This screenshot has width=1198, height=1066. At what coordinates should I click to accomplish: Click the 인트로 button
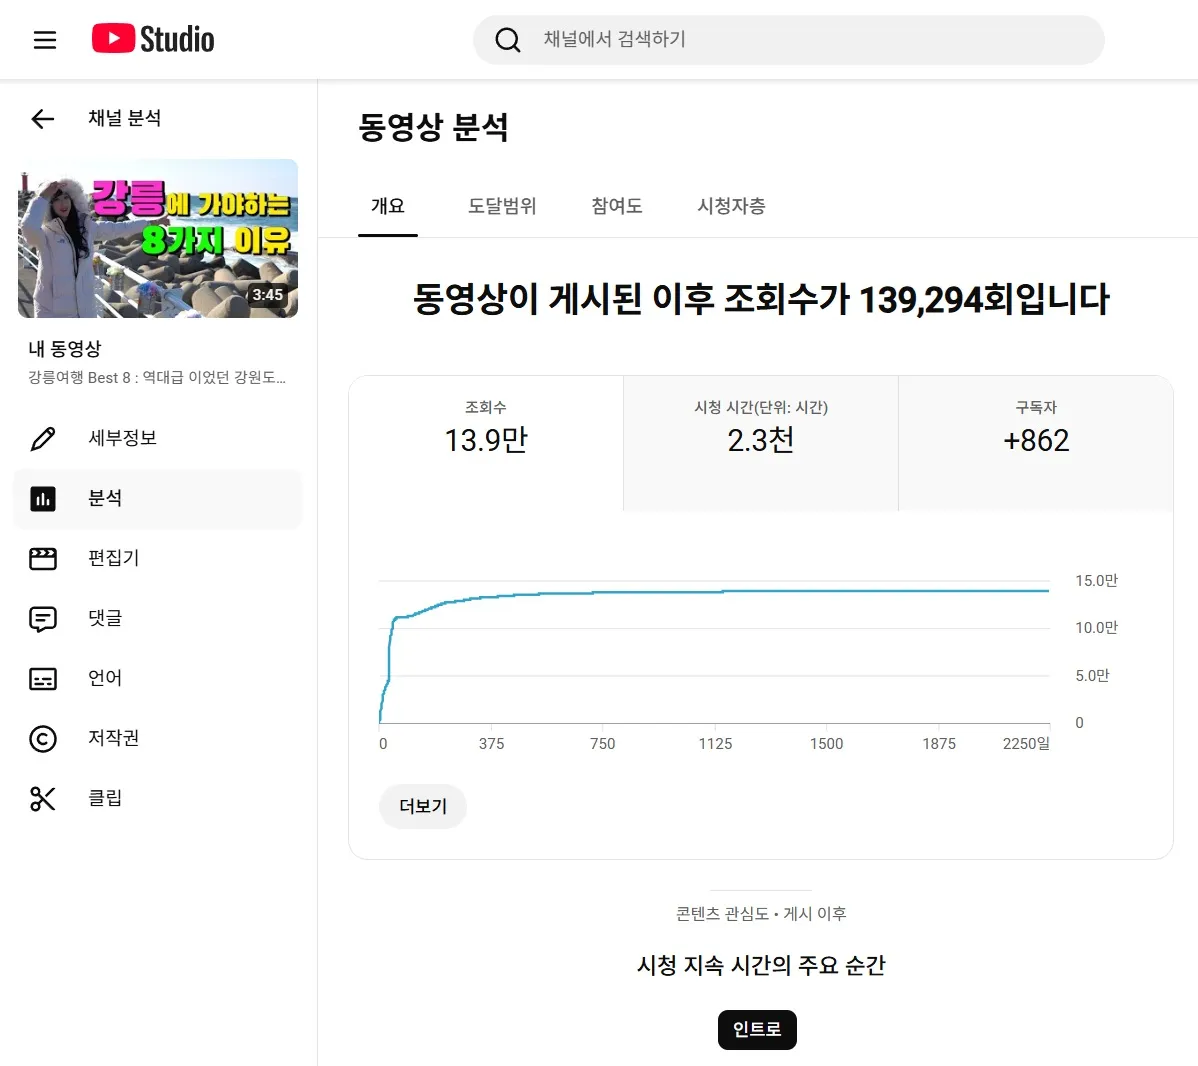point(757,1029)
